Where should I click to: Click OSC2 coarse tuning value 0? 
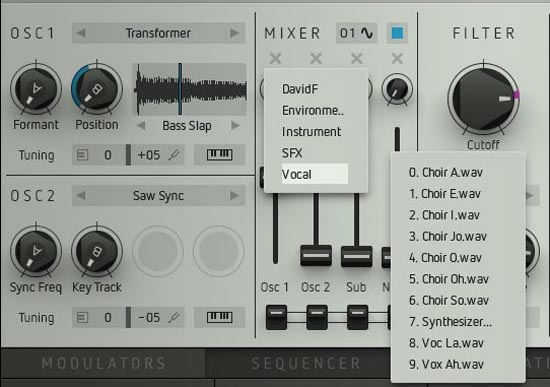[108, 318]
